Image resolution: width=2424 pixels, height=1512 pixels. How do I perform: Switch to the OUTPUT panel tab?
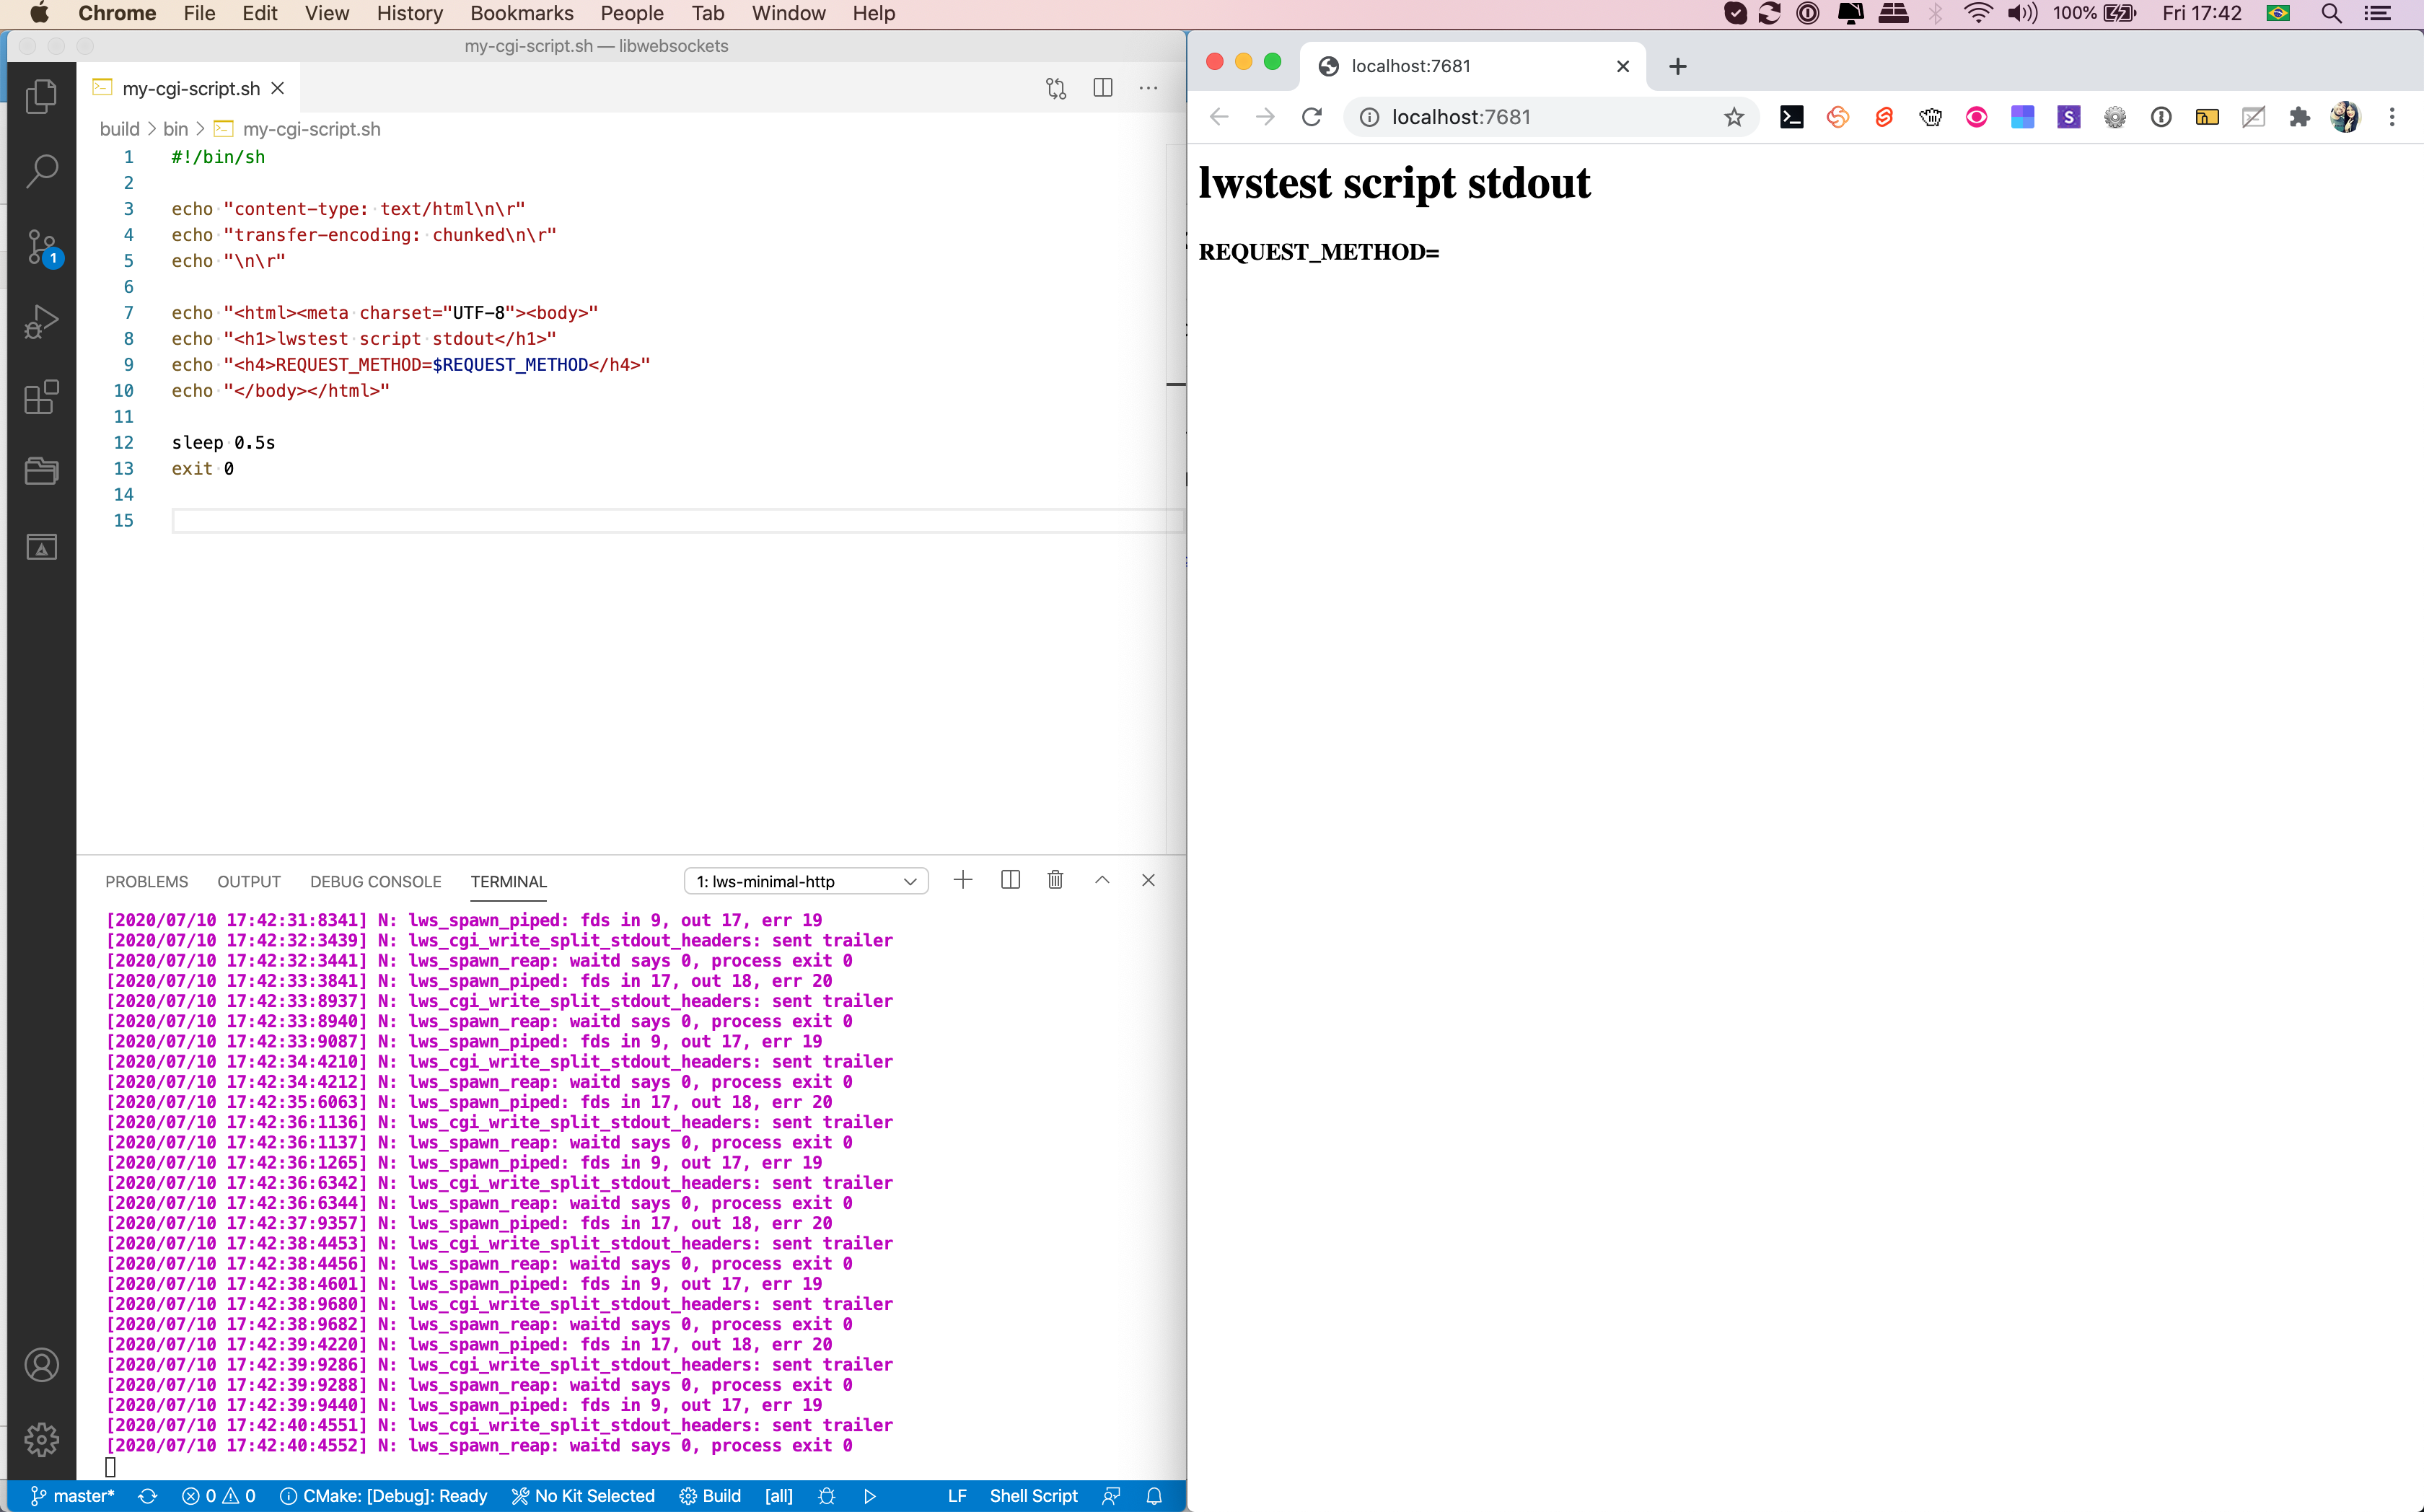[x=249, y=881]
